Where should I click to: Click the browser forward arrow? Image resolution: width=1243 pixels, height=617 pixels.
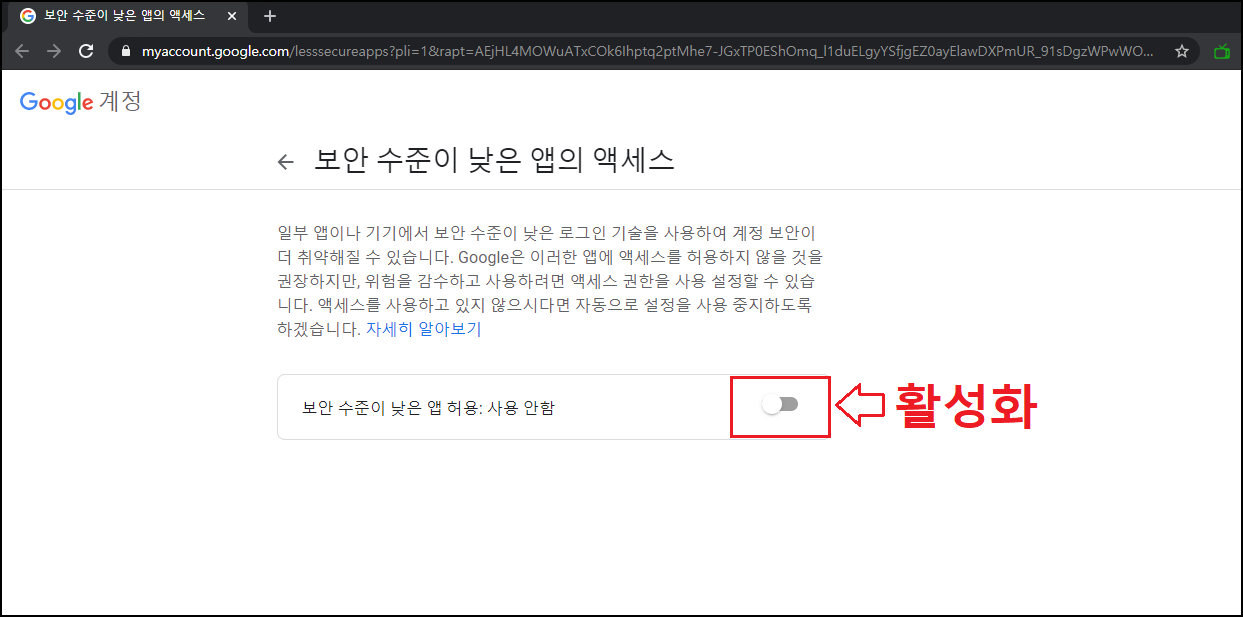click(54, 51)
